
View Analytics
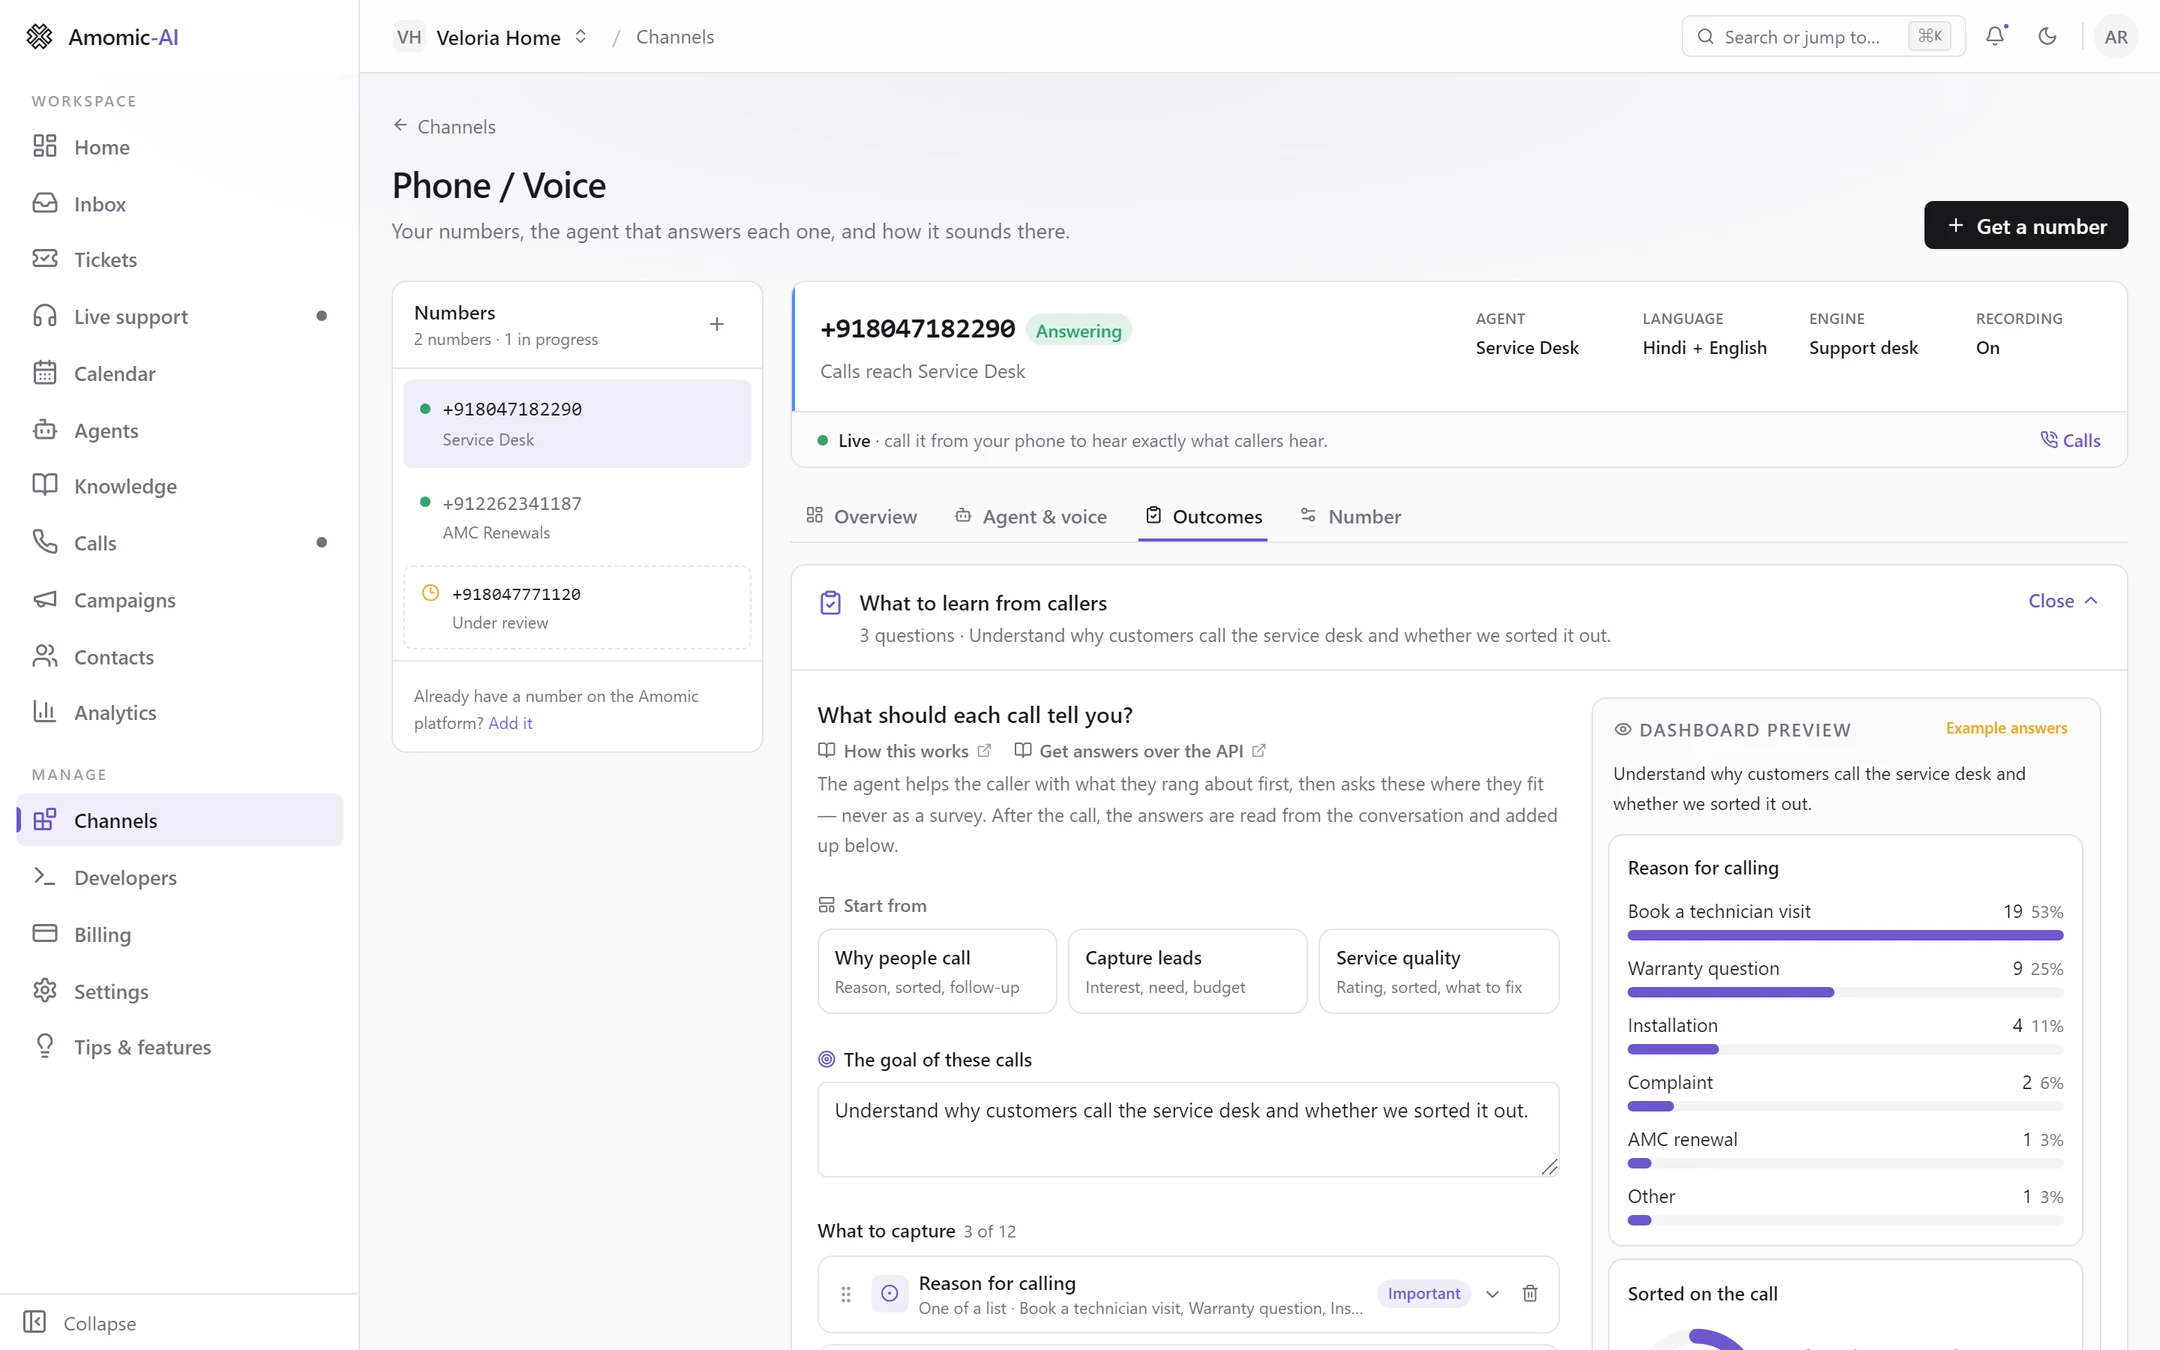pos(180,713)
